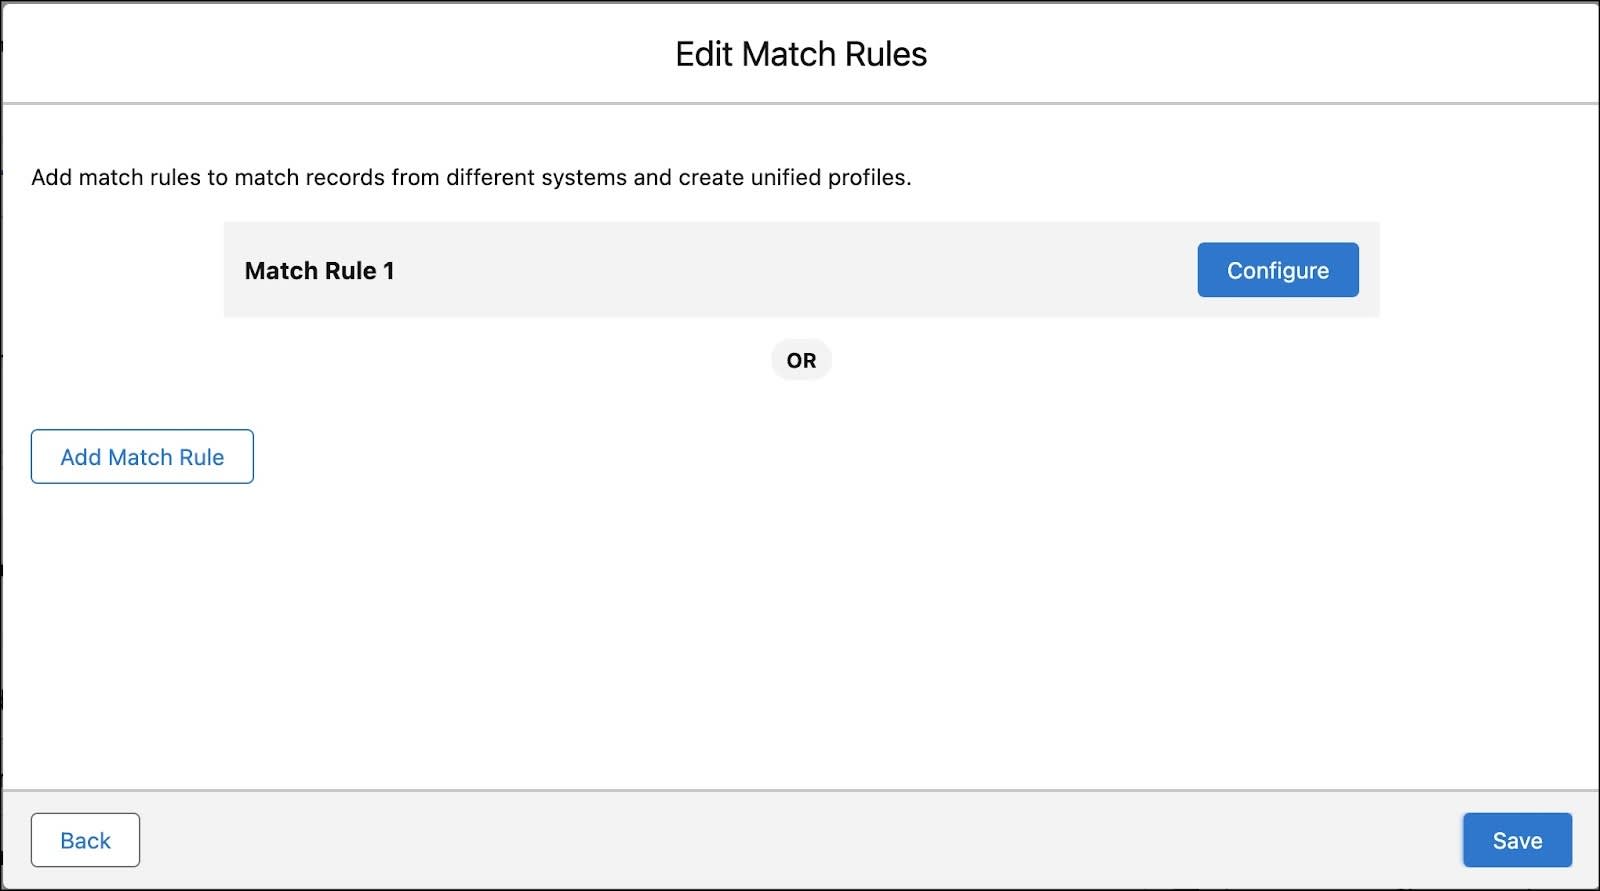Click Save in the bottom footer bar
The height and width of the screenshot is (891, 1600).
(x=1516, y=840)
